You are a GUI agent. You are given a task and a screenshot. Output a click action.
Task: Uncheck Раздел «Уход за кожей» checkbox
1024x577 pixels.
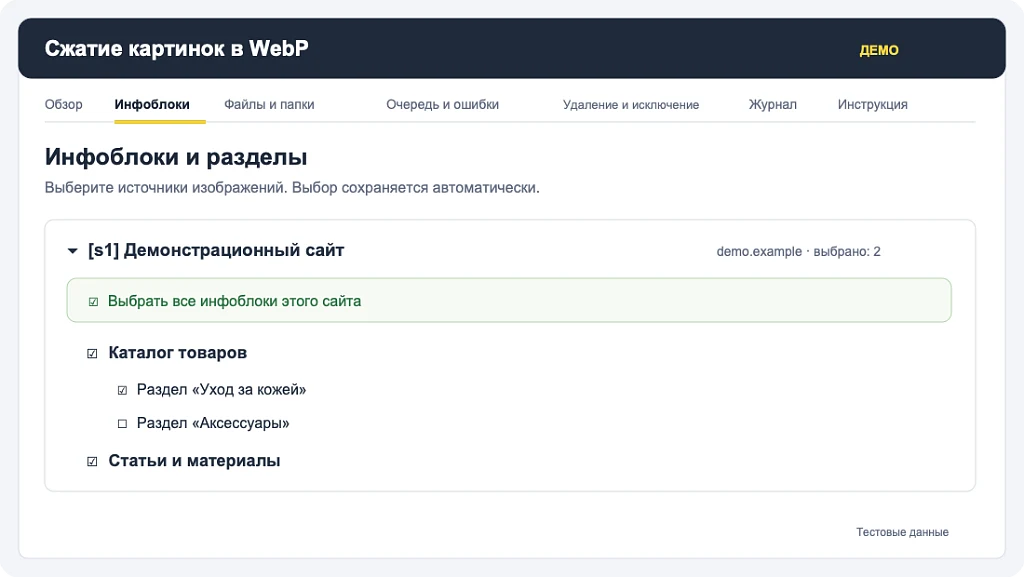[x=122, y=390]
